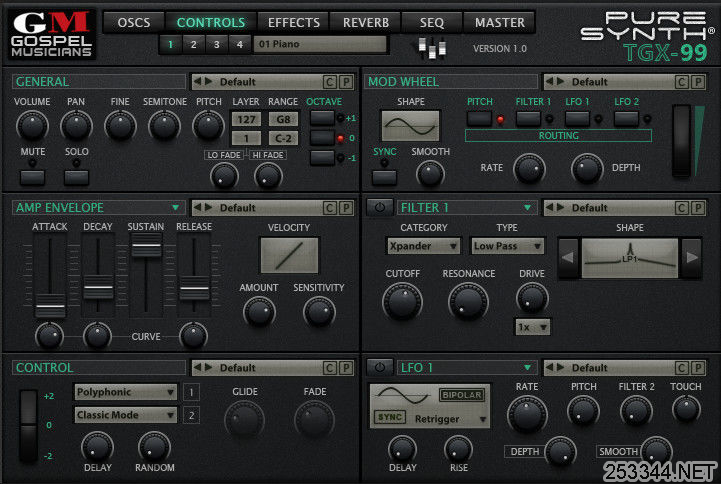Image resolution: width=721 pixels, height=484 pixels.
Task: Open the Retrigger mode dropdown
Action: tap(451, 419)
